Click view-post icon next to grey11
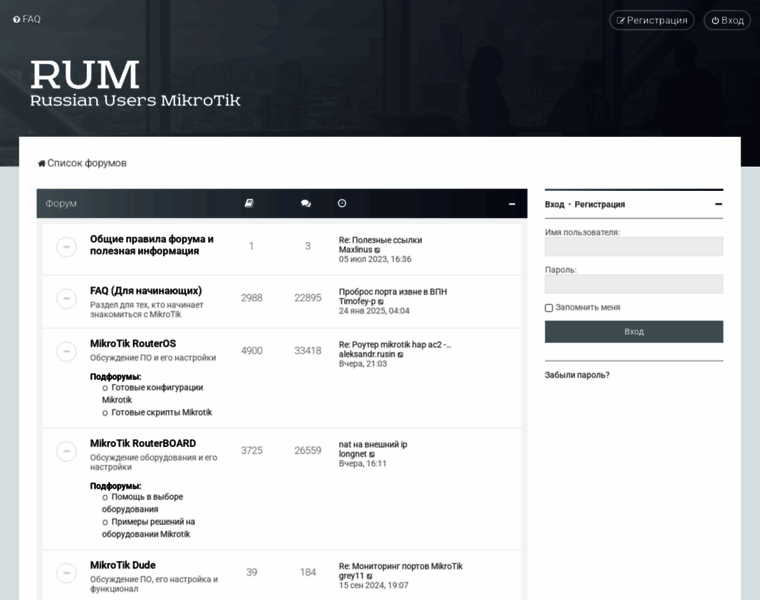 [369, 576]
